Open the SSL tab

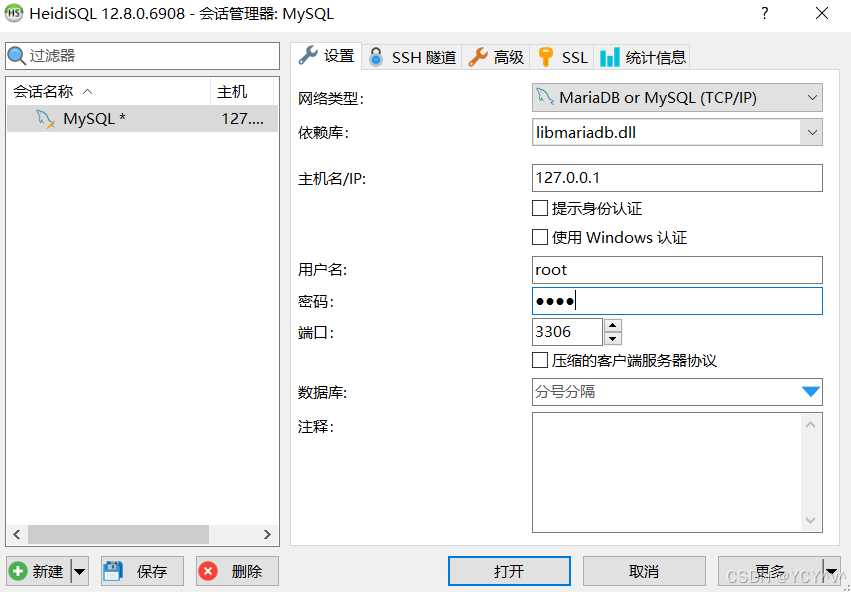562,57
